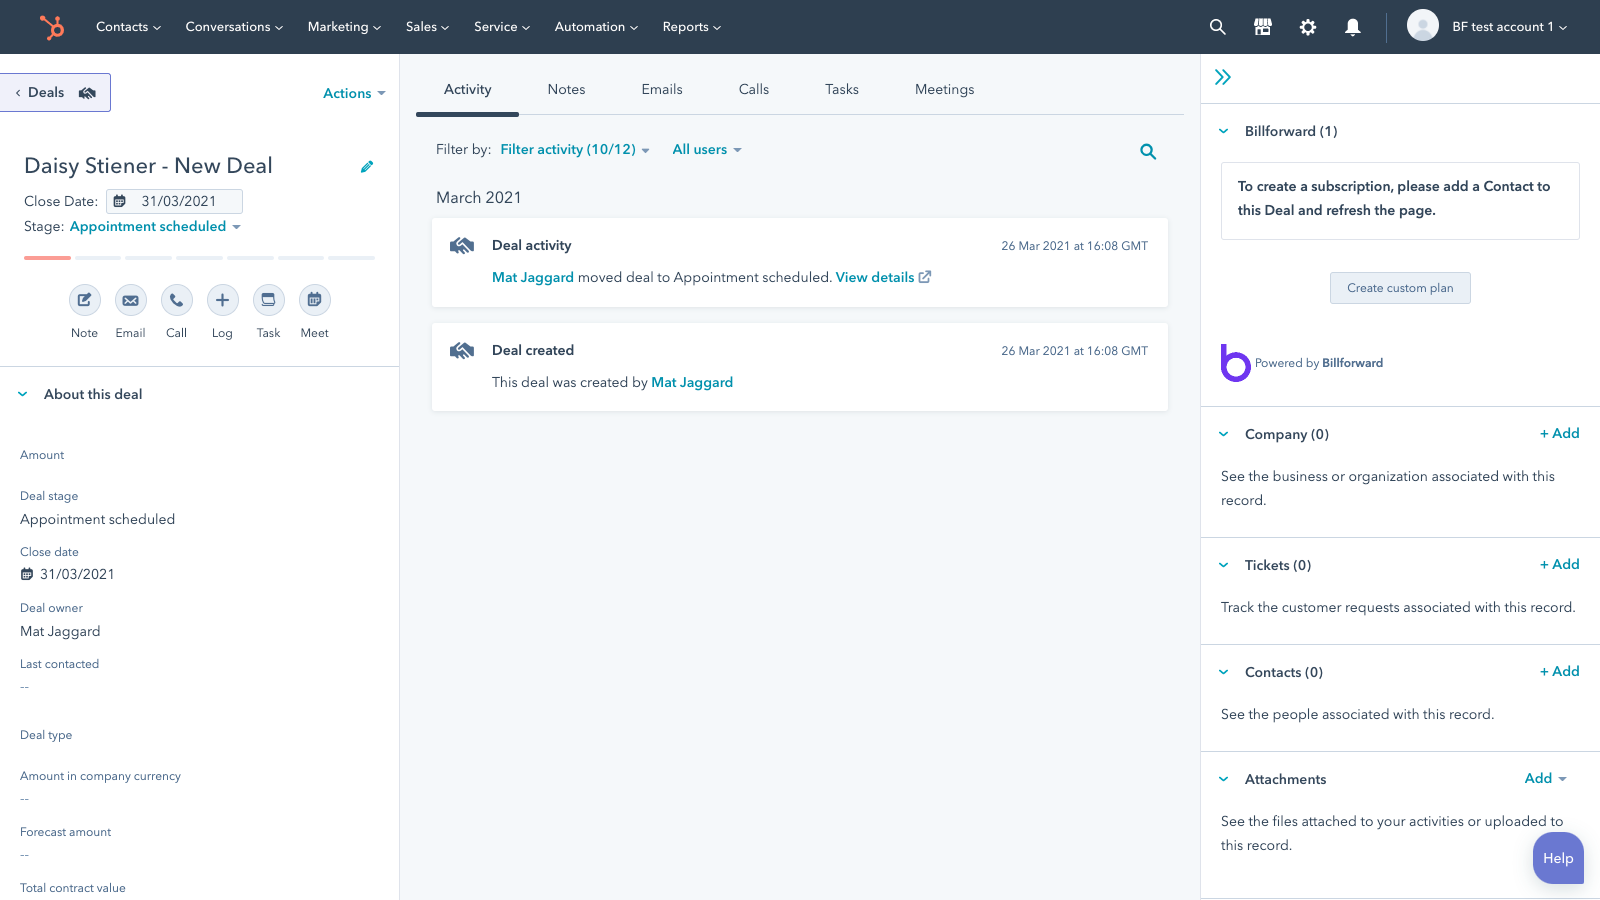Schedule a meeting with the Meet icon
This screenshot has width=1600, height=900.
coord(314,300)
